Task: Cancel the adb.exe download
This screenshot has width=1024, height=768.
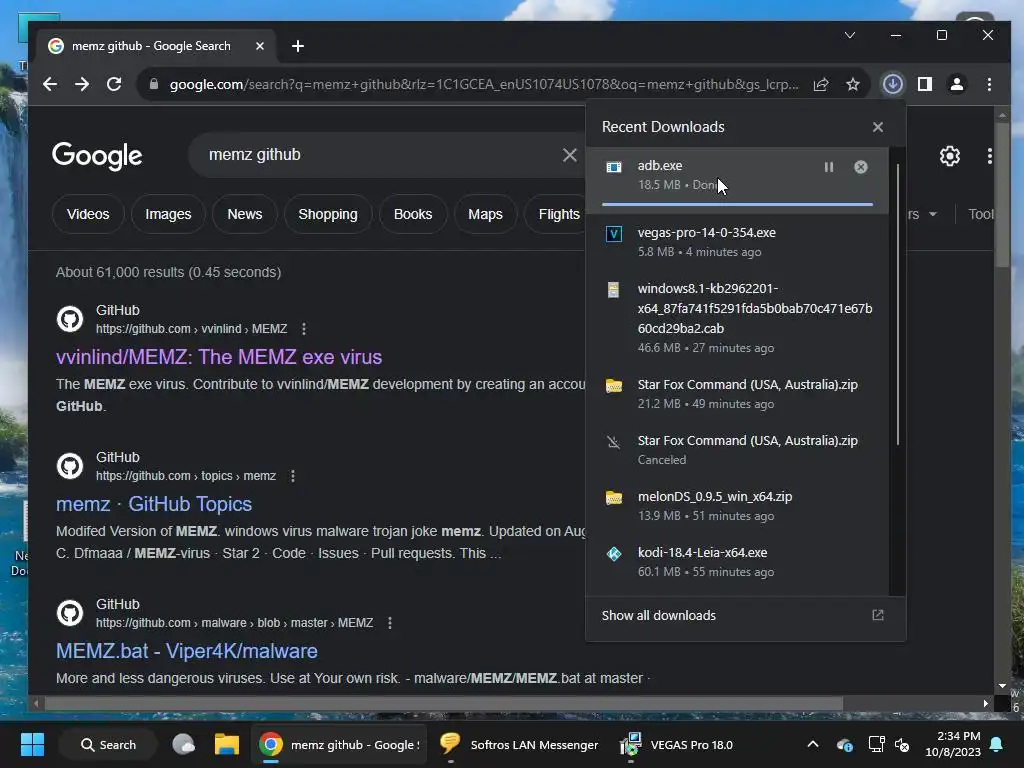Action: coord(861,167)
